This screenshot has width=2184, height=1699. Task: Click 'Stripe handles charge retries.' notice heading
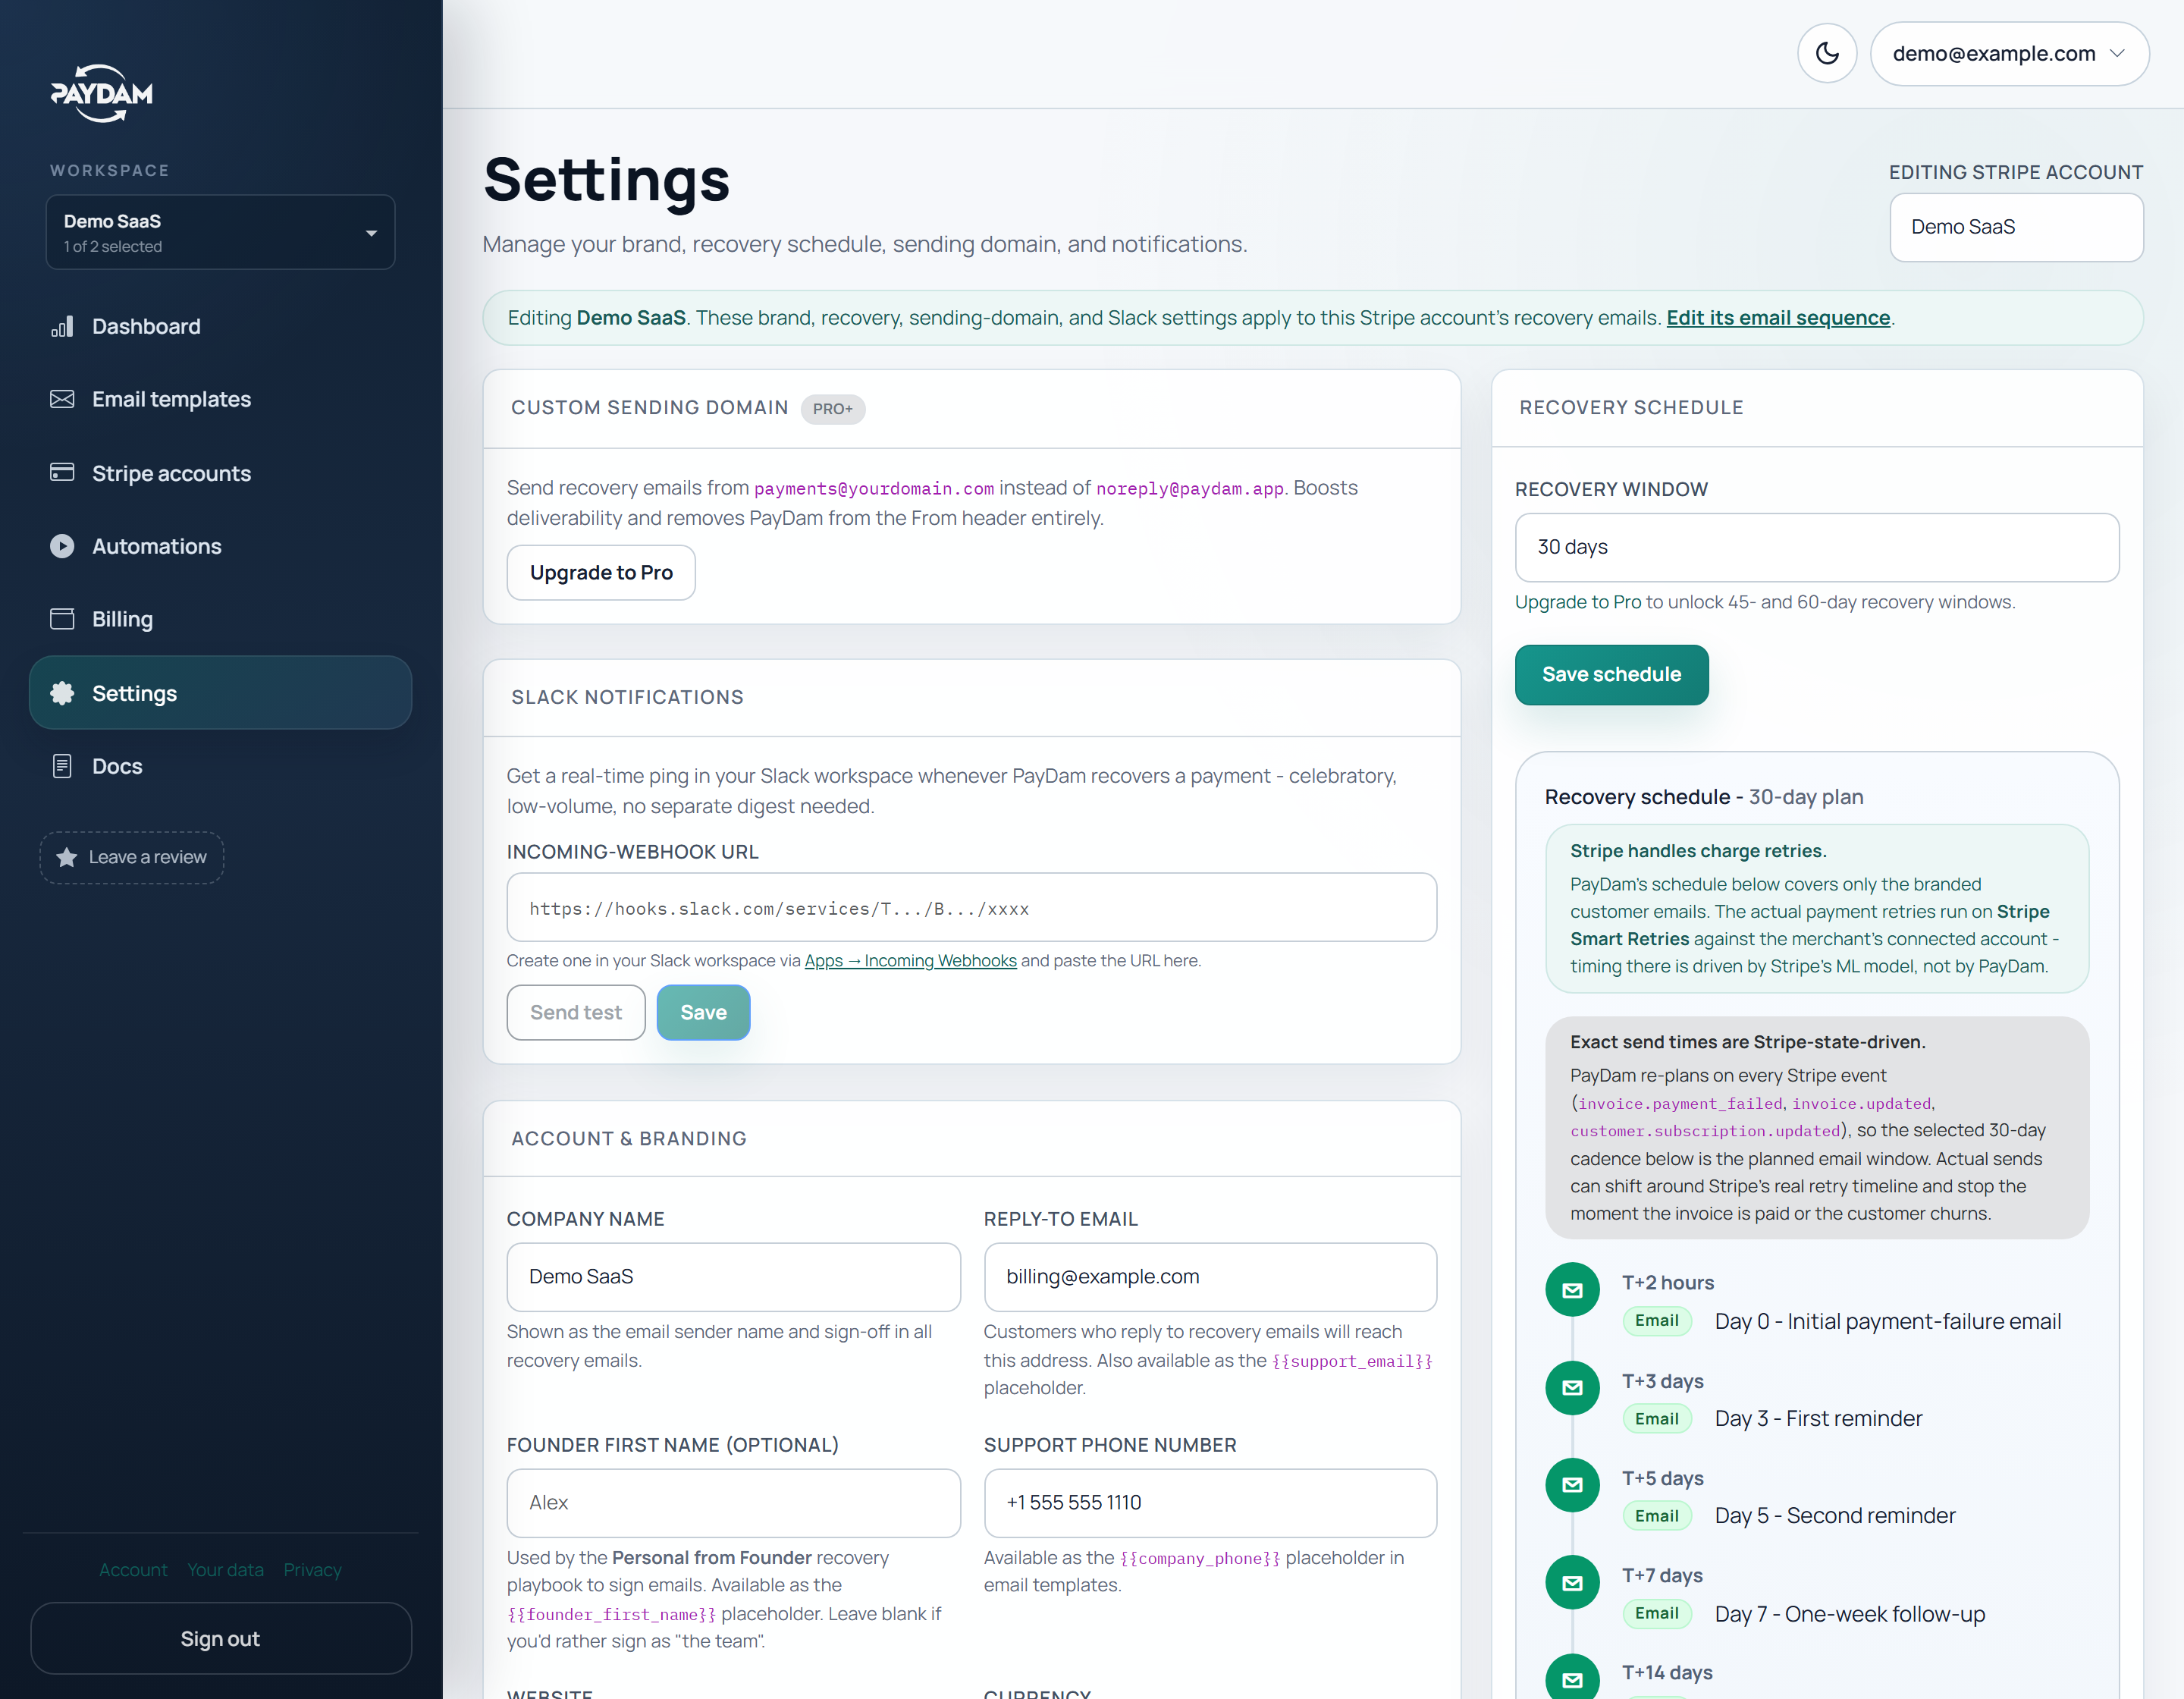tap(1697, 851)
